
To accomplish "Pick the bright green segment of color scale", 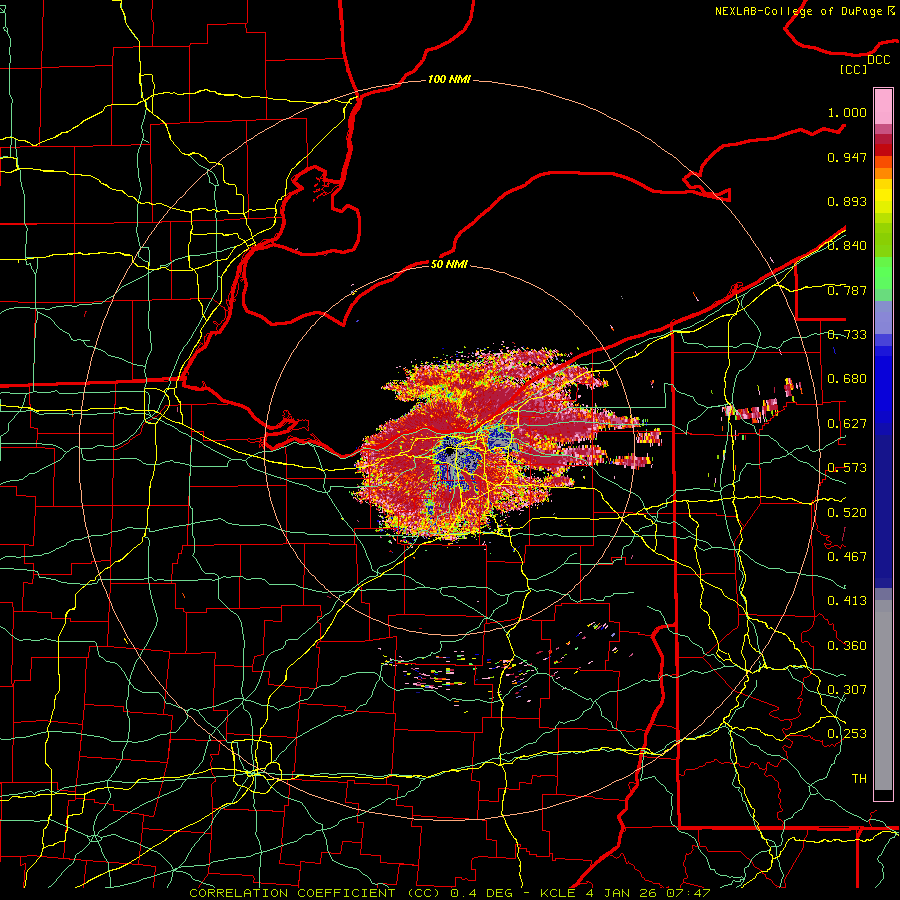I will pos(883,273).
